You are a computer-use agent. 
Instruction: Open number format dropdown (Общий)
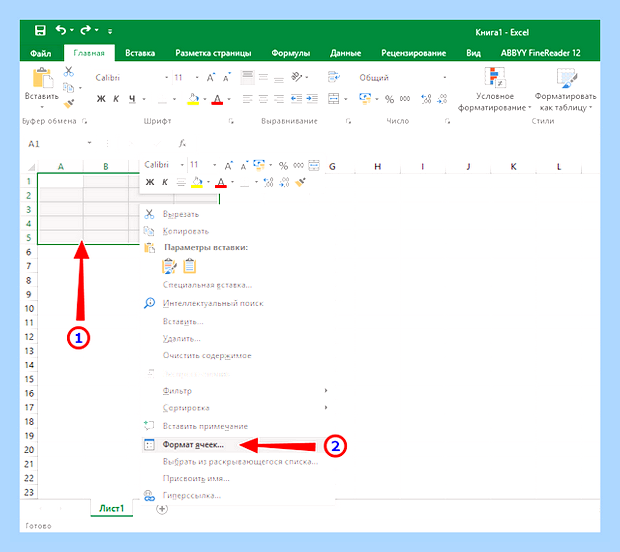(x=445, y=78)
